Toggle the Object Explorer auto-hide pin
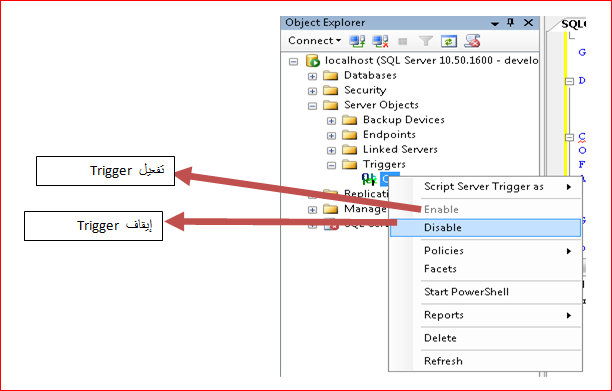This screenshot has width=612, height=391. (x=511, y=23)
